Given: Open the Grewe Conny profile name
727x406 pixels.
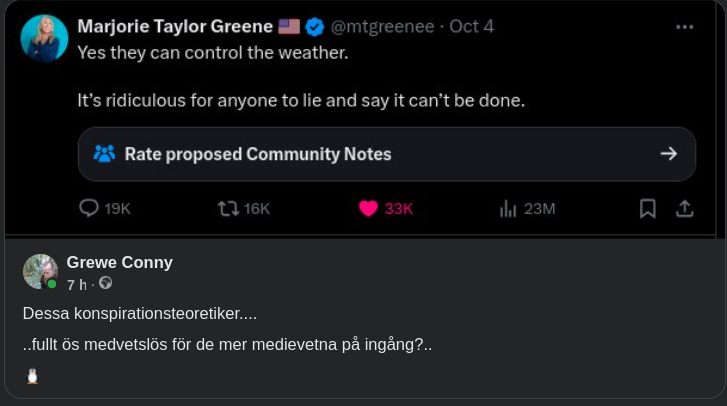Looking at the screenshot, I should tap(120, 262).
